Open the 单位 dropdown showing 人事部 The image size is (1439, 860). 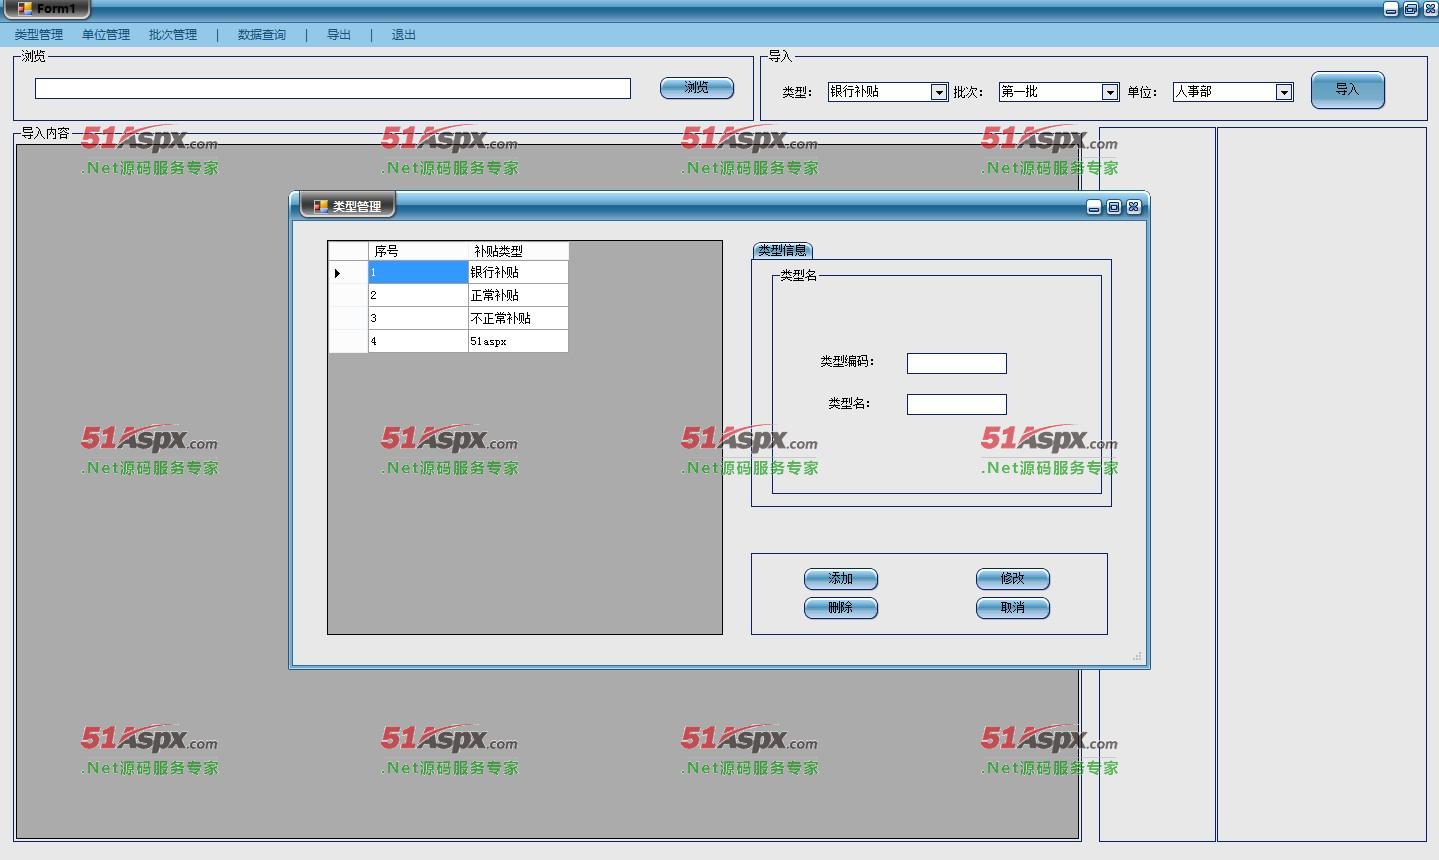coord(1284,92)
